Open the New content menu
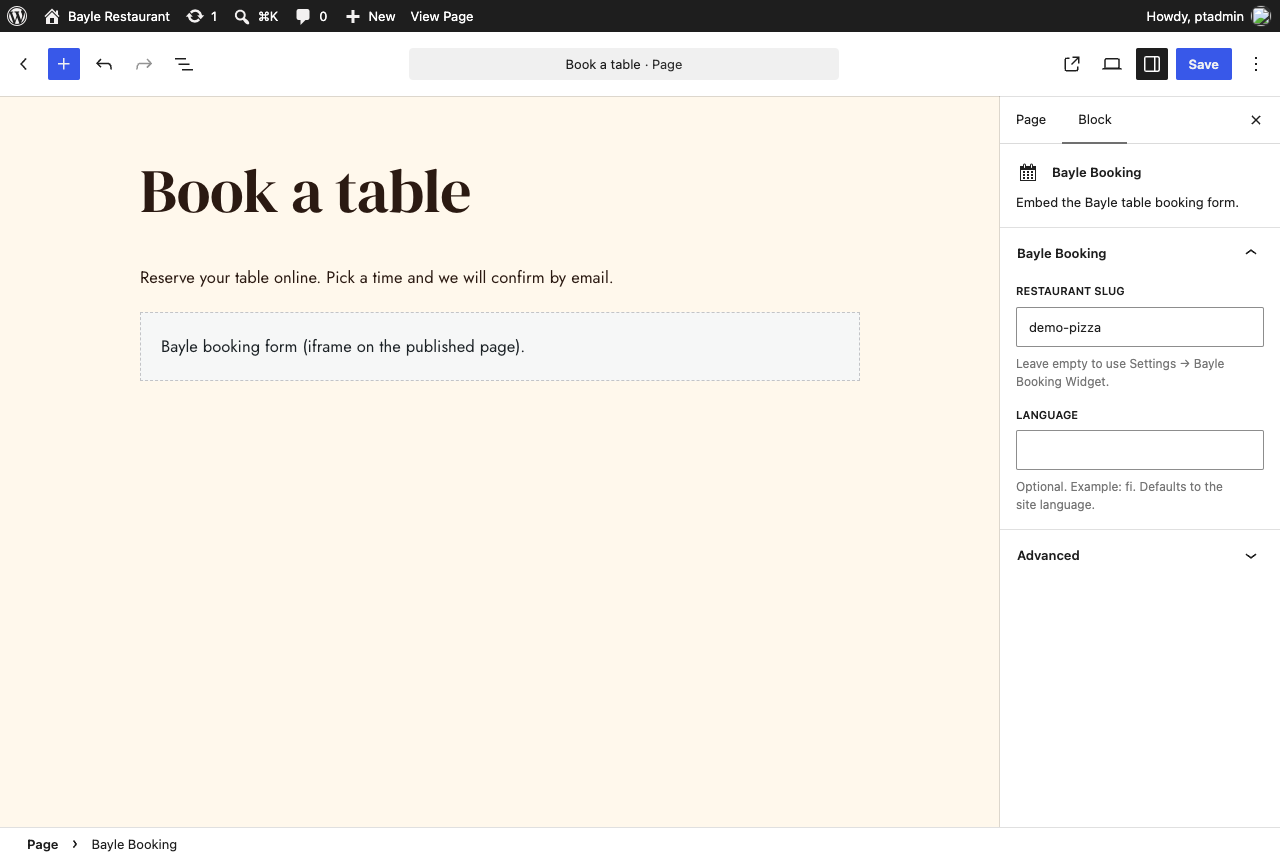The image size is (1280, 860). pyautogui.click(x=370, y=16)
